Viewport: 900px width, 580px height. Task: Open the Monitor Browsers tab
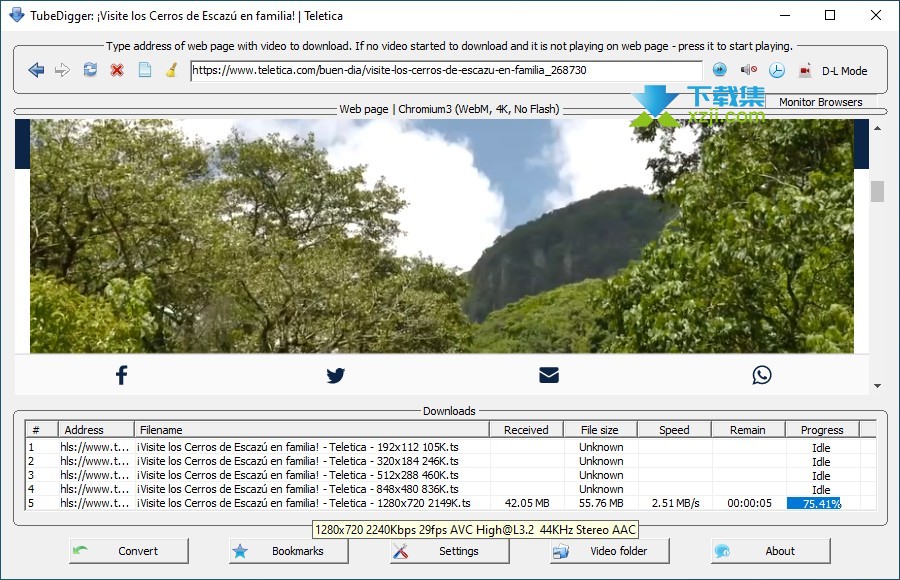point(820,102)
